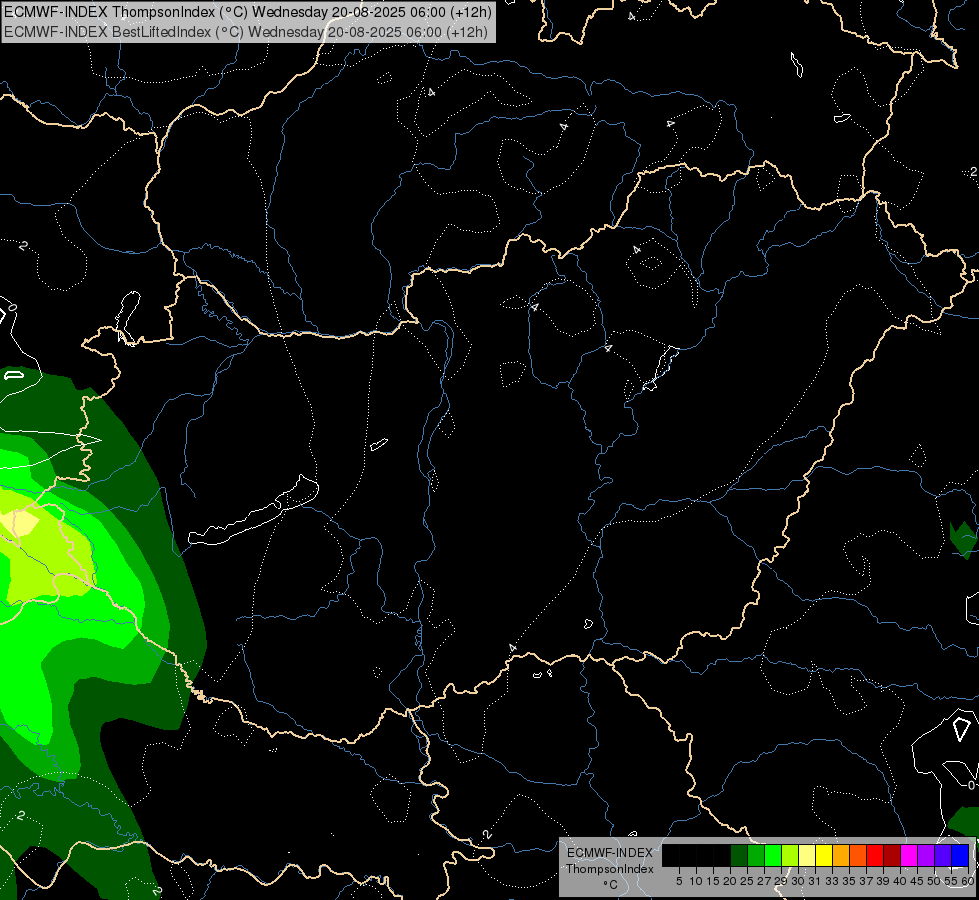979x900 pixels.
Task: Click the violet 50-55 legend swatch
Action: [x=943, y=855]
